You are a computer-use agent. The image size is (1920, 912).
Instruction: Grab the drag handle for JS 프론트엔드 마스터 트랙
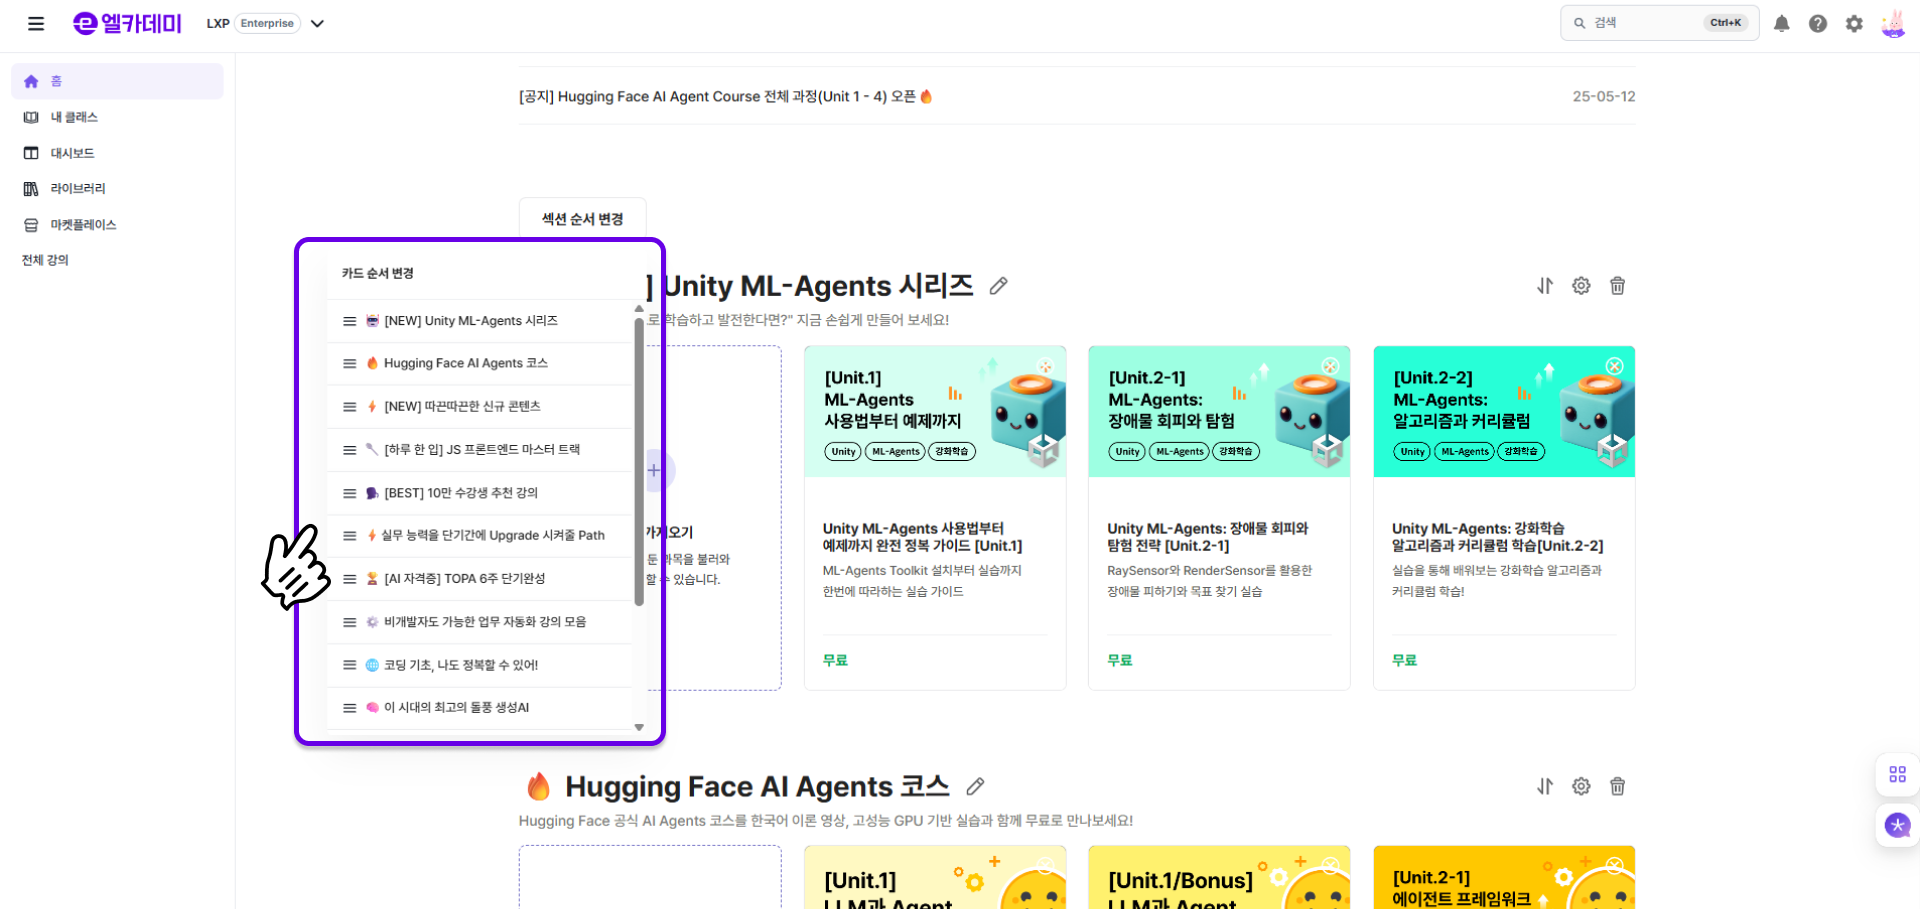[x=349, y=450]
